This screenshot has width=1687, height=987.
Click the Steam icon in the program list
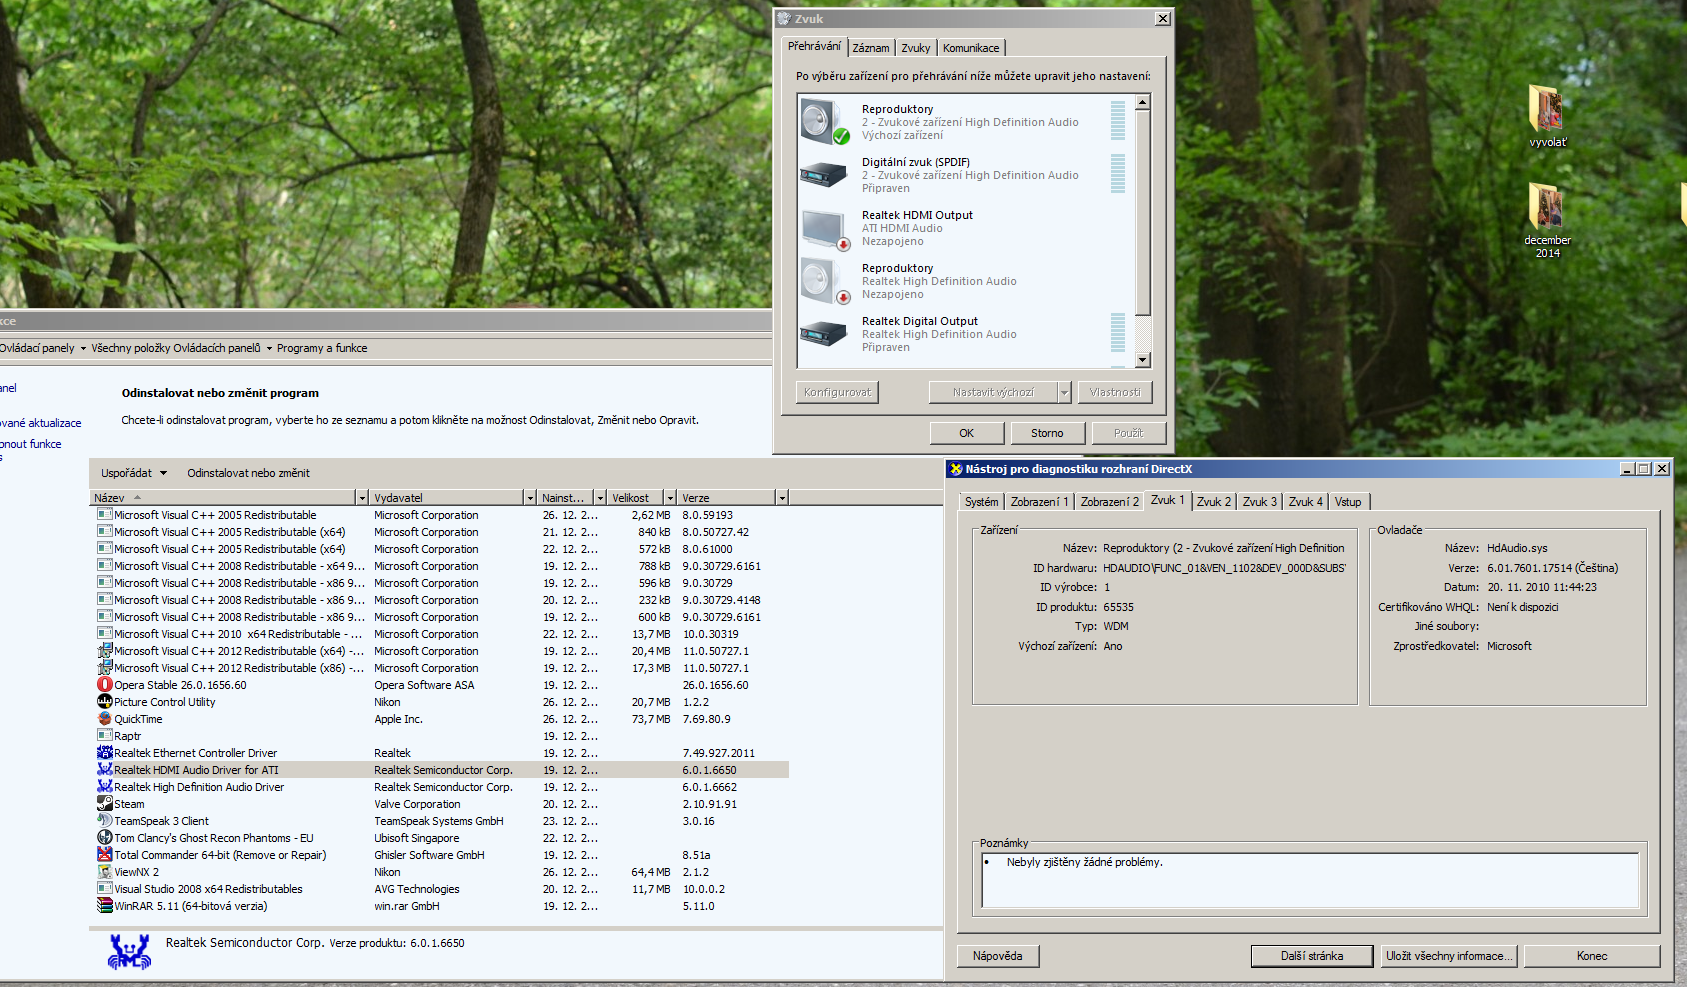(x=105, y=804)
